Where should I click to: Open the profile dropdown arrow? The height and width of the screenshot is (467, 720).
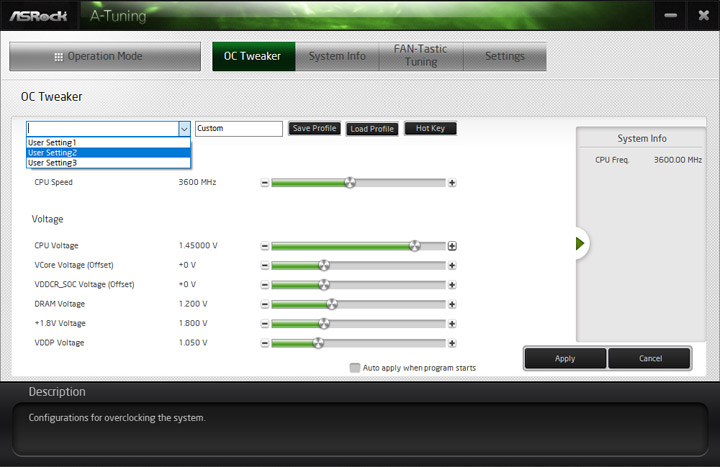(x=184, y=129)
